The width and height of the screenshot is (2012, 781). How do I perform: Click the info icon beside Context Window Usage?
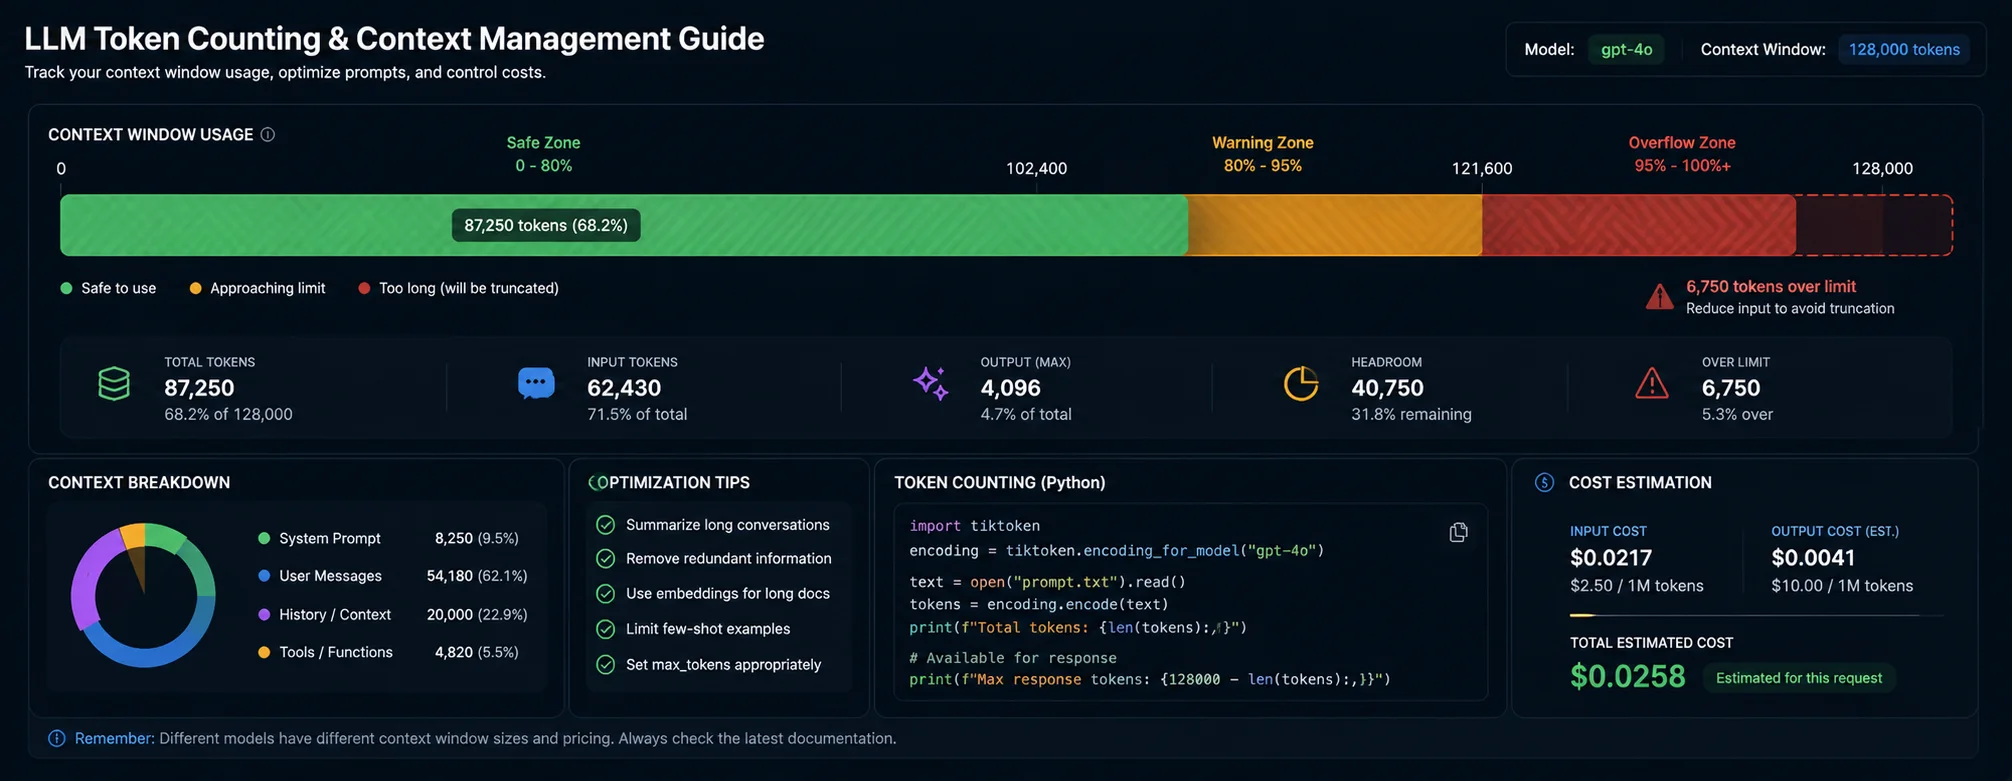[268, 134]
